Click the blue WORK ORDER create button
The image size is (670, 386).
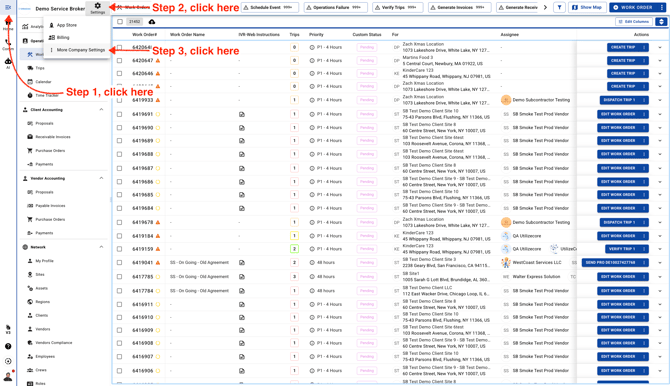point(634,7)
